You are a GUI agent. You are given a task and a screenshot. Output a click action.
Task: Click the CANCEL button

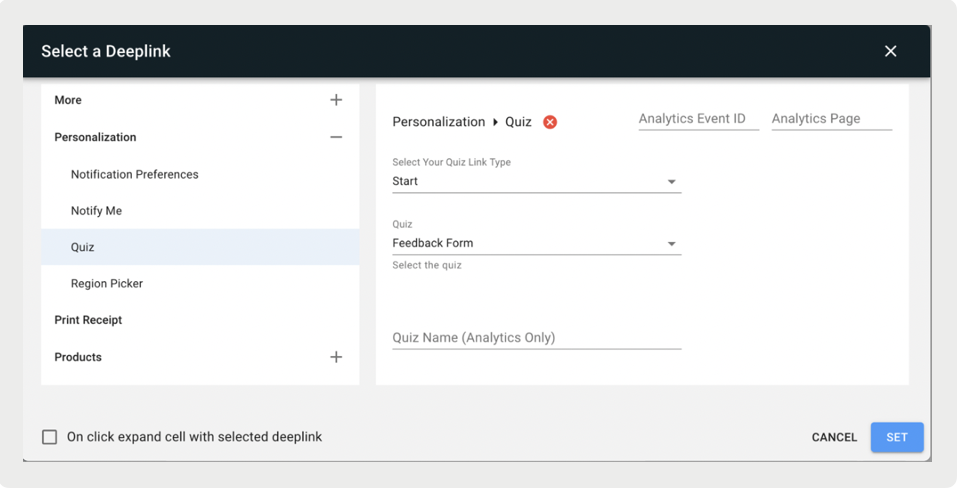point(834,437)
